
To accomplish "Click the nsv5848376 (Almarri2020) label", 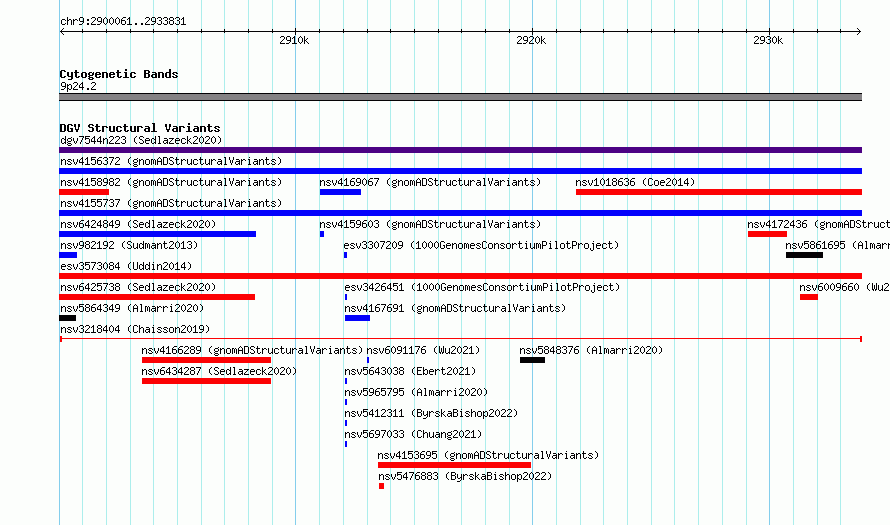I will (x=591, y=350).
